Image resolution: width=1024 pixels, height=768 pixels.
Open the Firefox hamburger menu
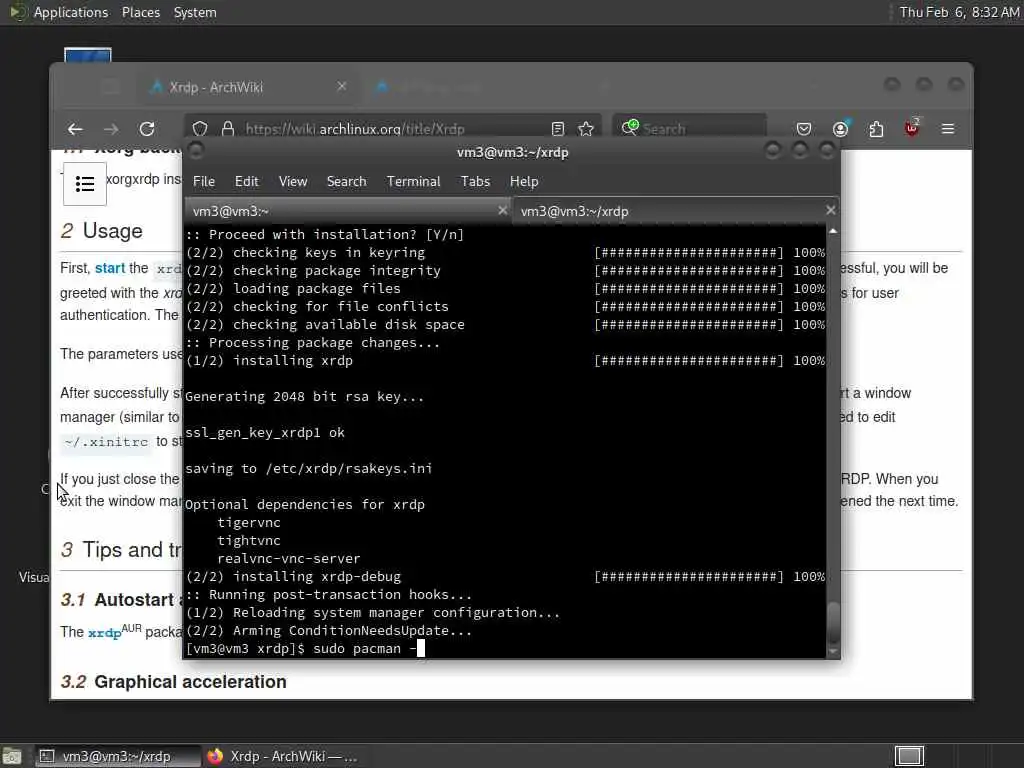pyautogui.click(x=948, y=129)
